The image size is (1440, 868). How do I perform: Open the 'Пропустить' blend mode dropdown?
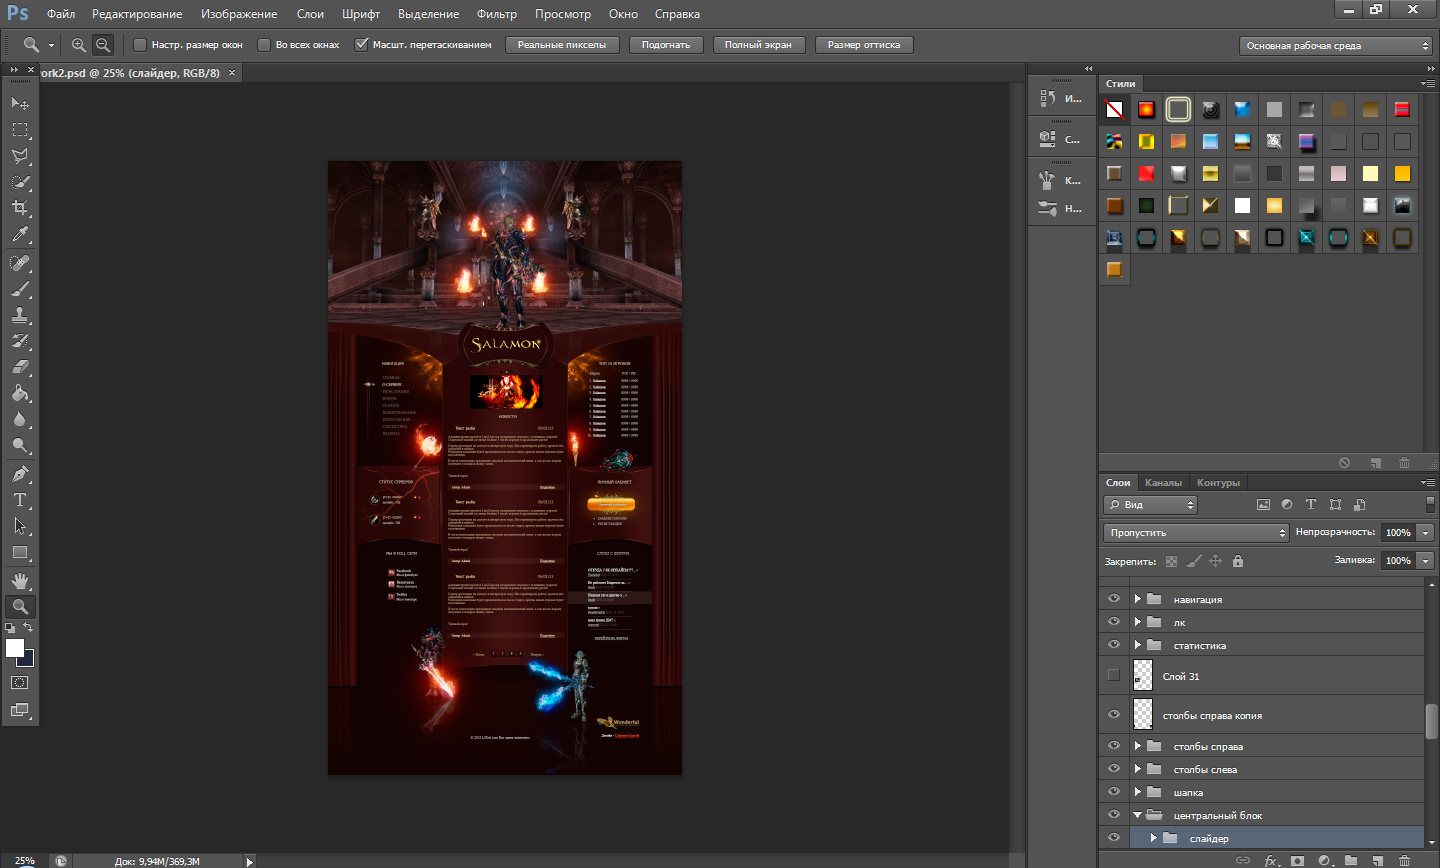(1196, 533)
